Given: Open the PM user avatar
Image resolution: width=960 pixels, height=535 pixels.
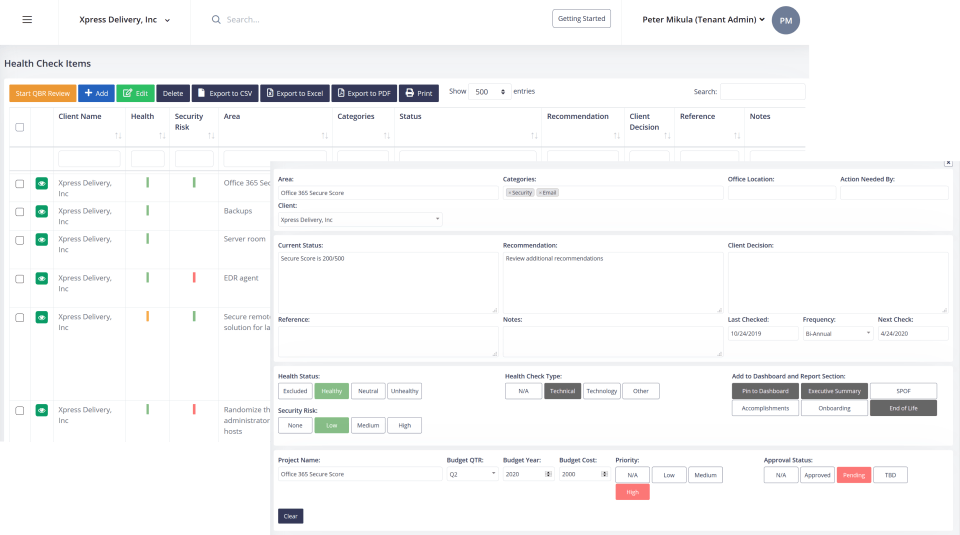Looking at the screenshot, I should [x=786, y=20].
